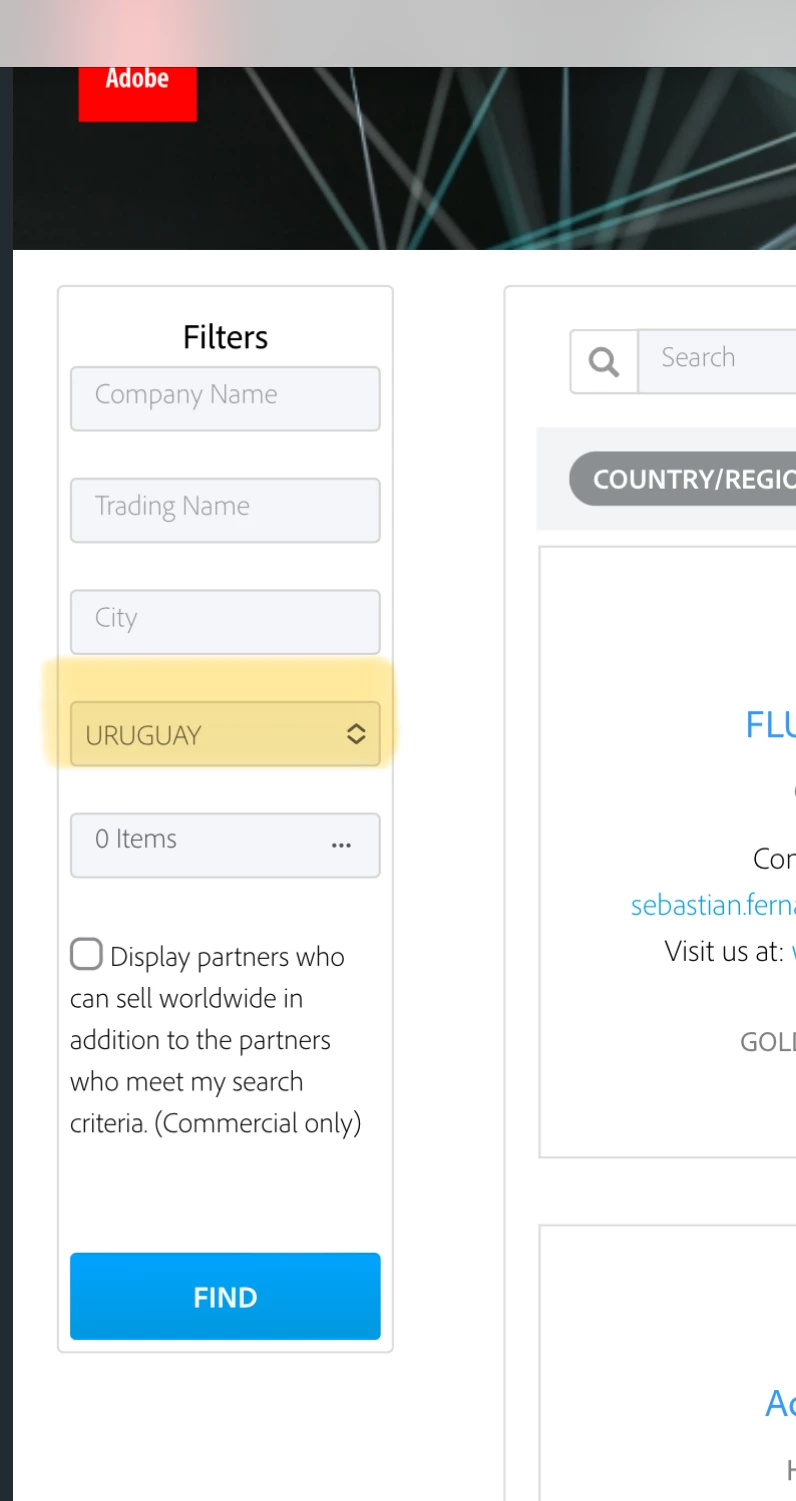This screenshot has height=1501, width=796.
Task: Open the sebastian.ferna email link
Action: (713, 905)
